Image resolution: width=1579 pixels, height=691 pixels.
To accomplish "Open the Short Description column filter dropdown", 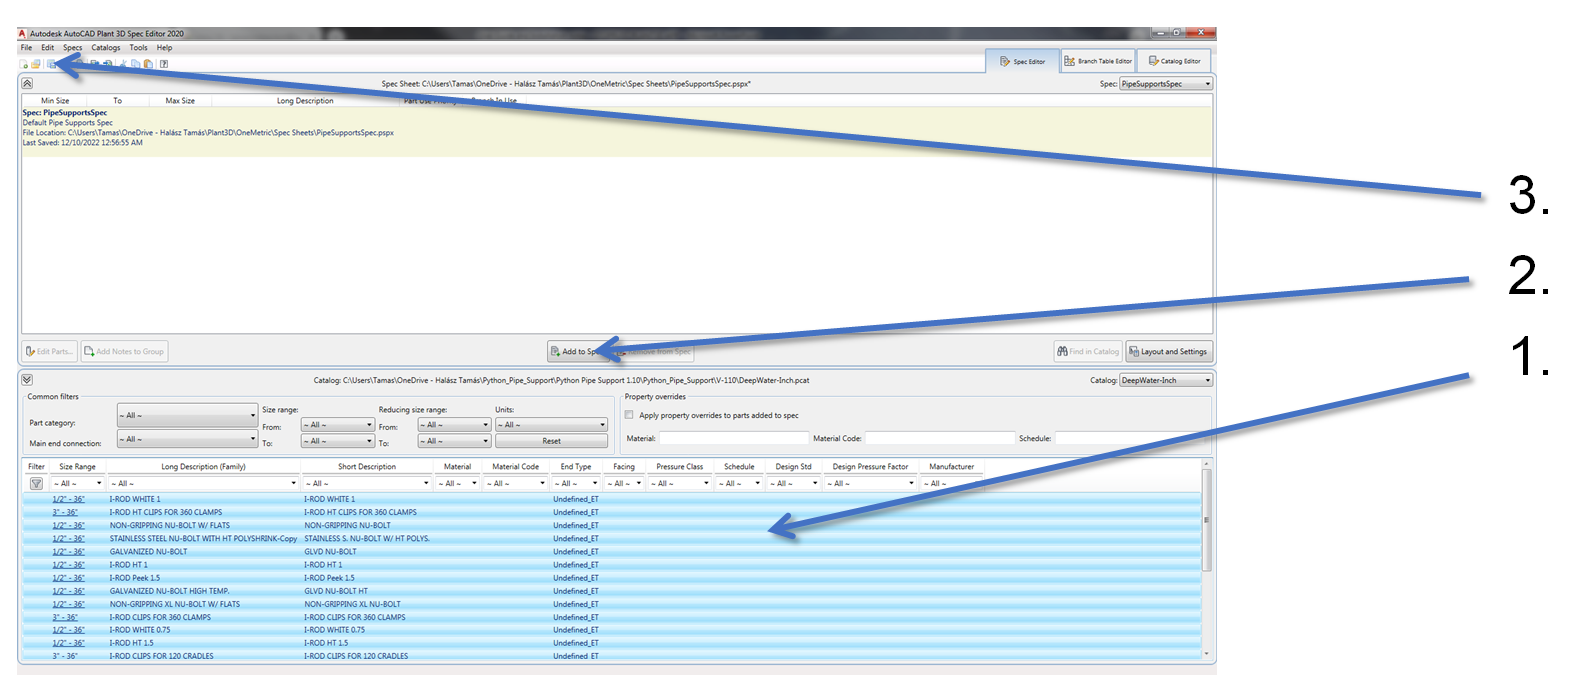I will click(367, 484).
